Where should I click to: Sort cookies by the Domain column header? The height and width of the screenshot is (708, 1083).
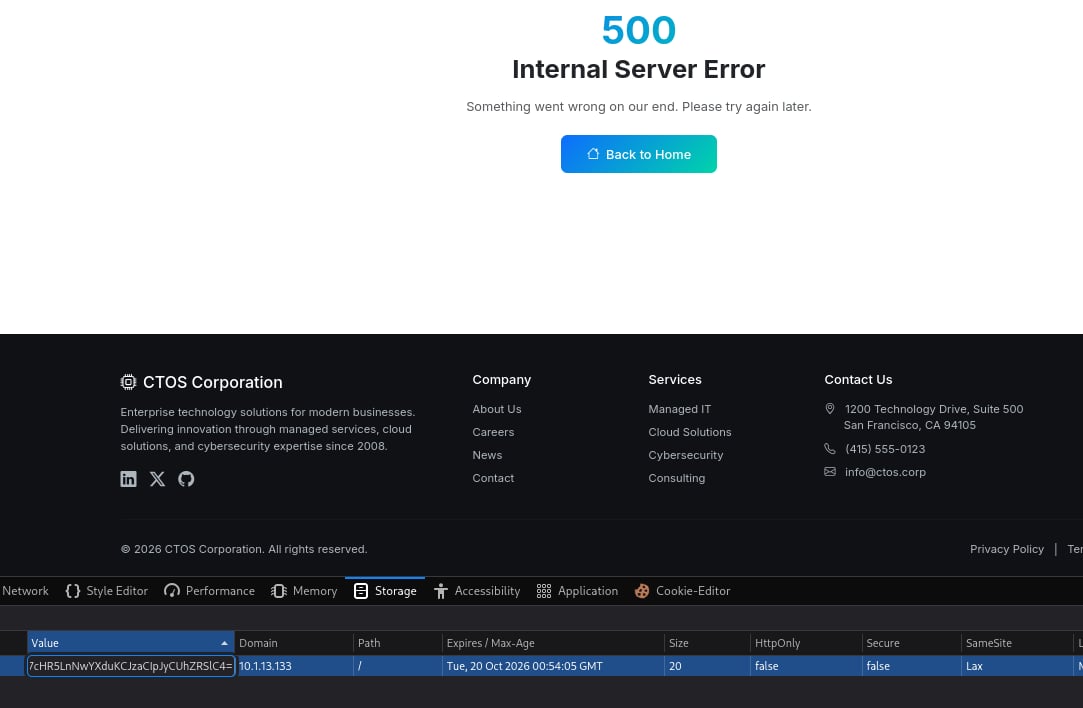[294, 643]
